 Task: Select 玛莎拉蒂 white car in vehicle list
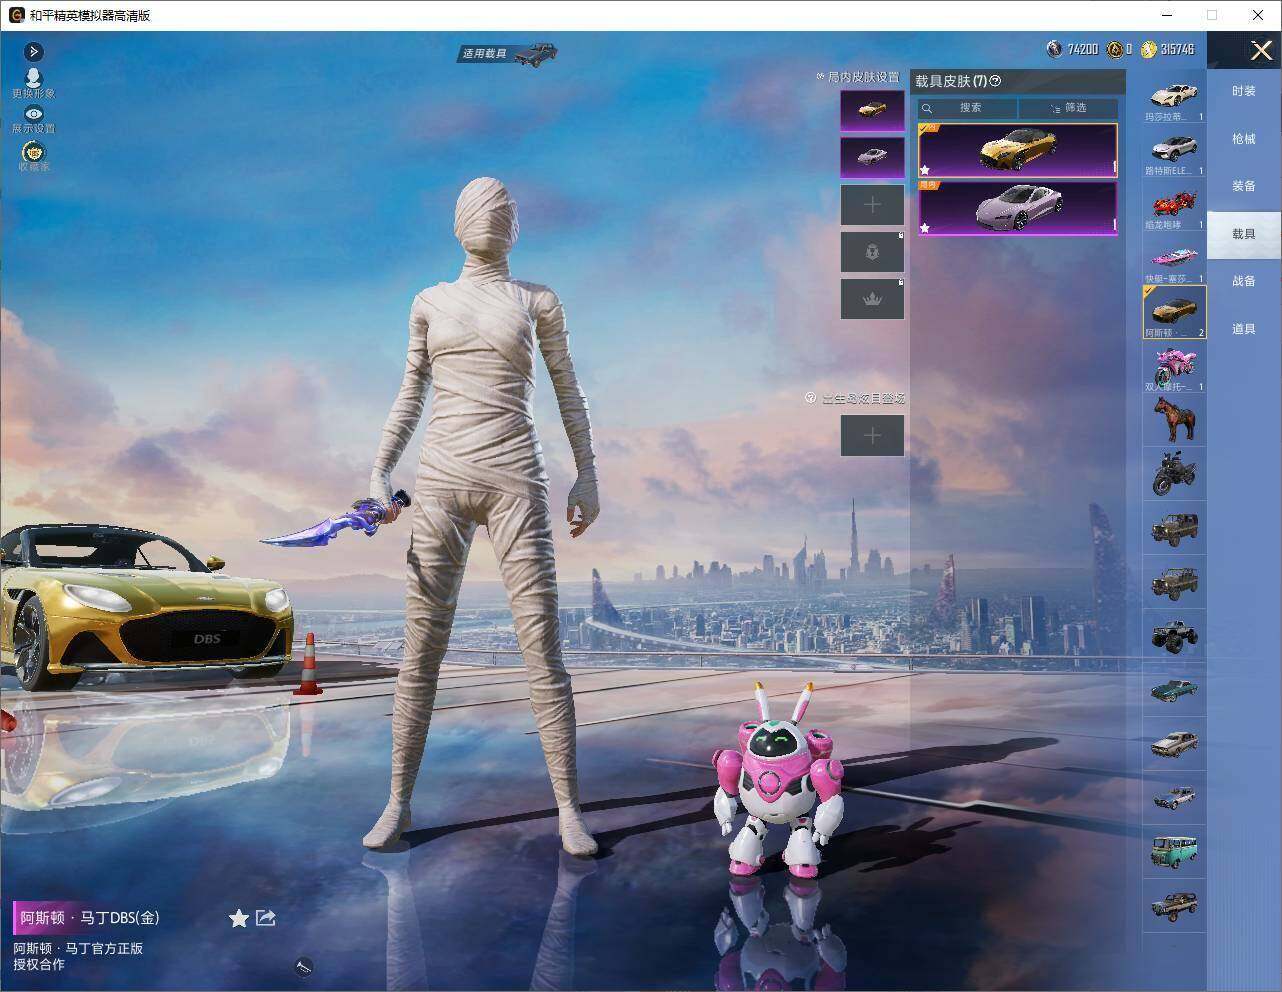(1174, 100)
